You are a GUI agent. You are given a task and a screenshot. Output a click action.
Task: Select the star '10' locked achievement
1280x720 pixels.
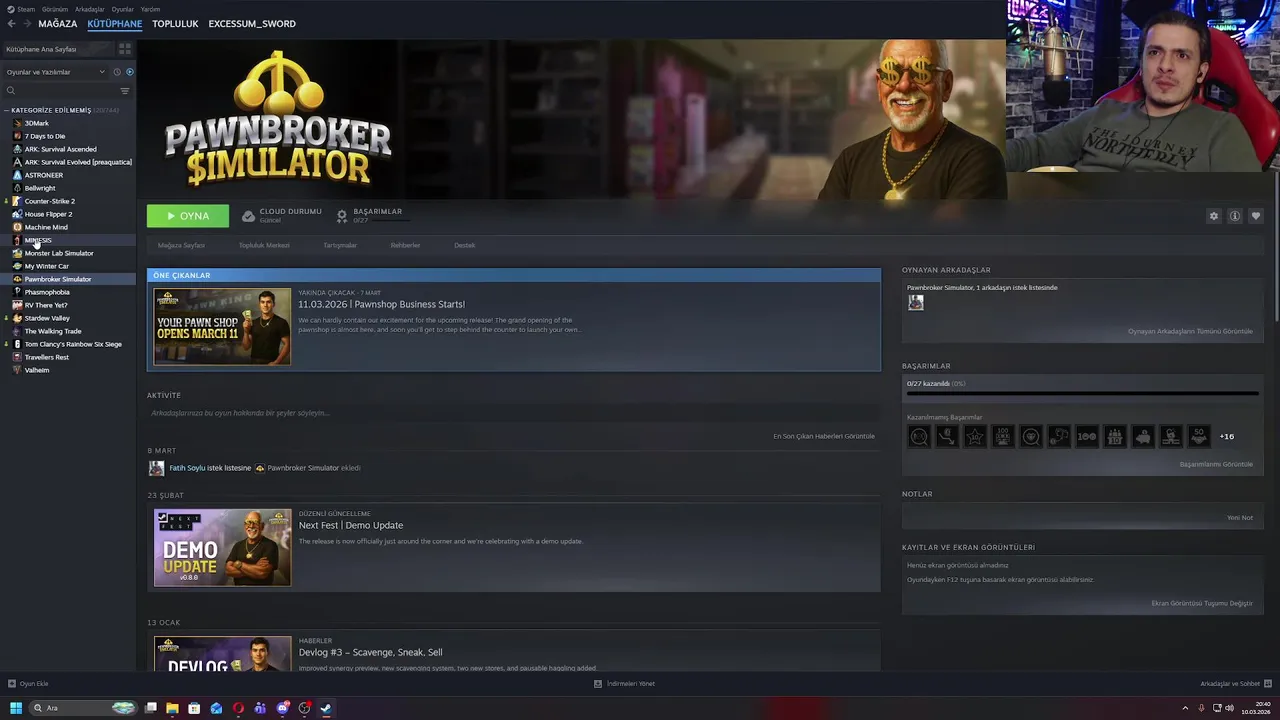[975, 436]
